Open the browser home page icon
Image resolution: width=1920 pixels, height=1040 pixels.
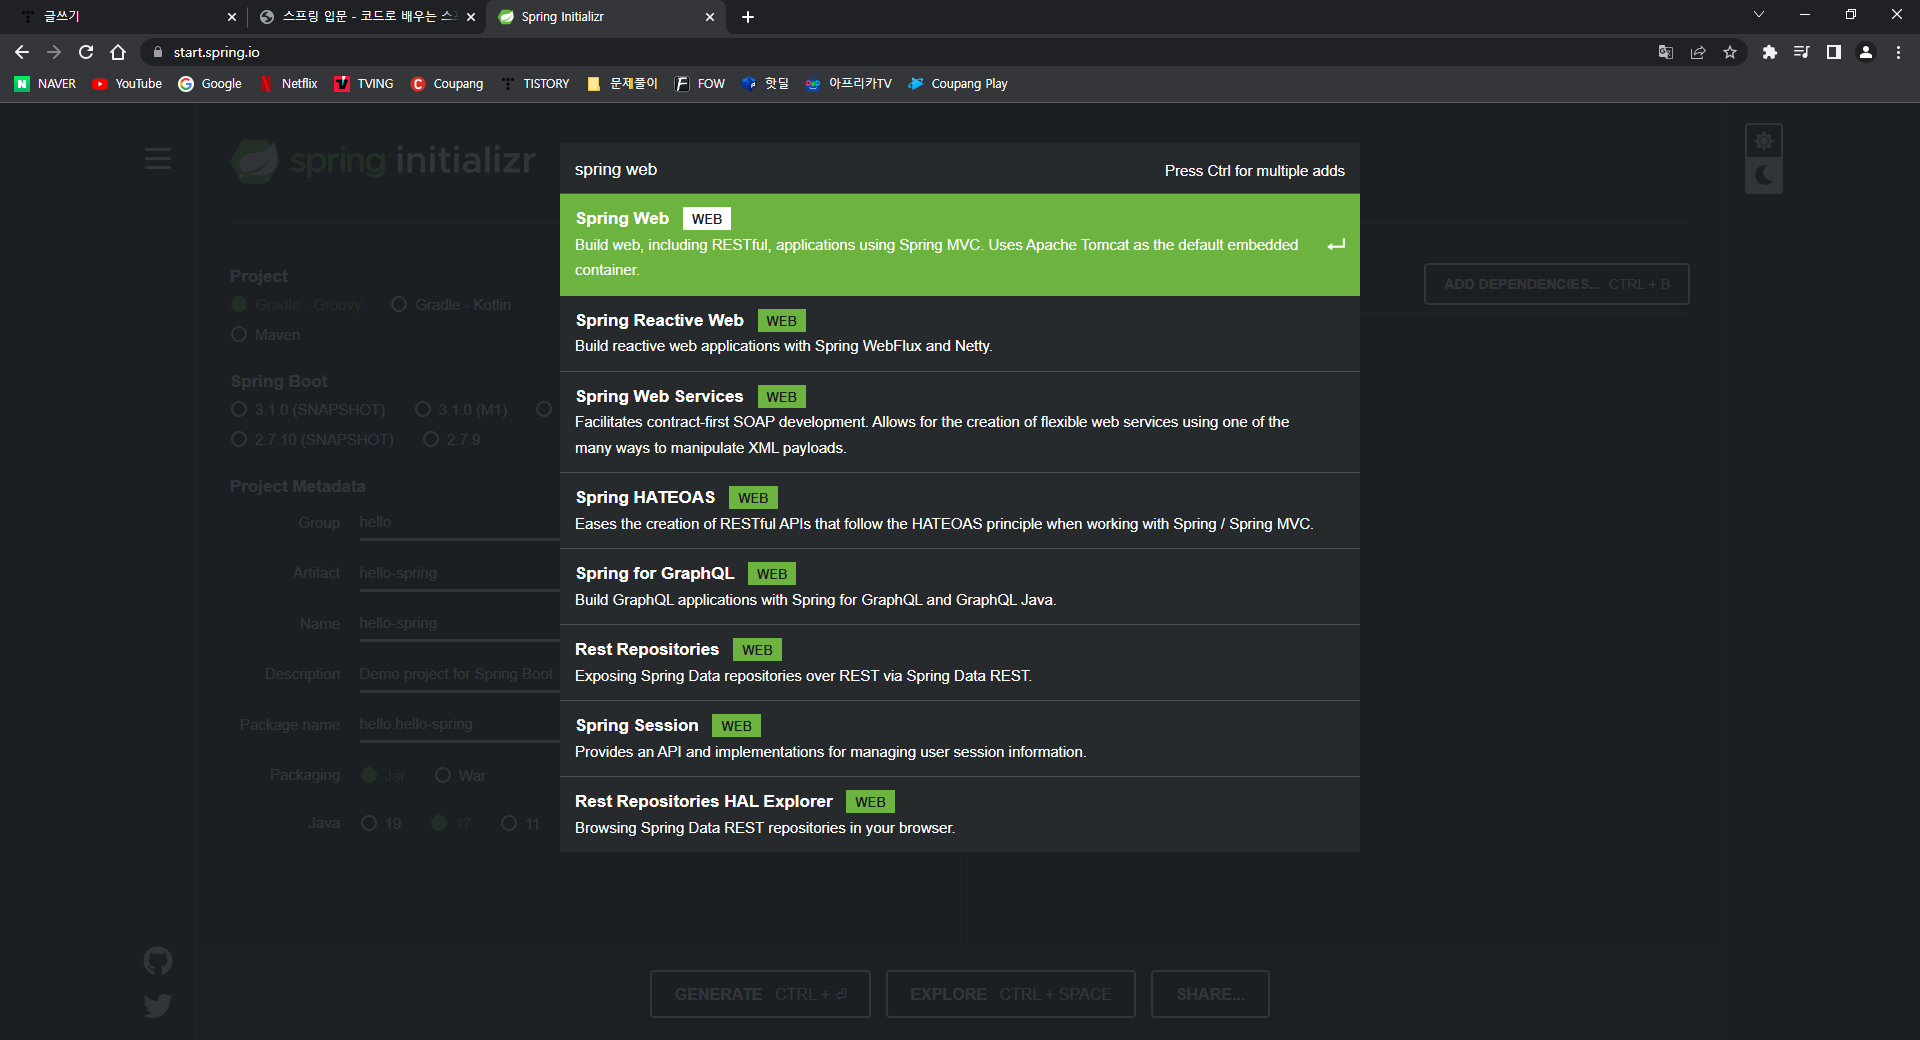tap(118, 52)
